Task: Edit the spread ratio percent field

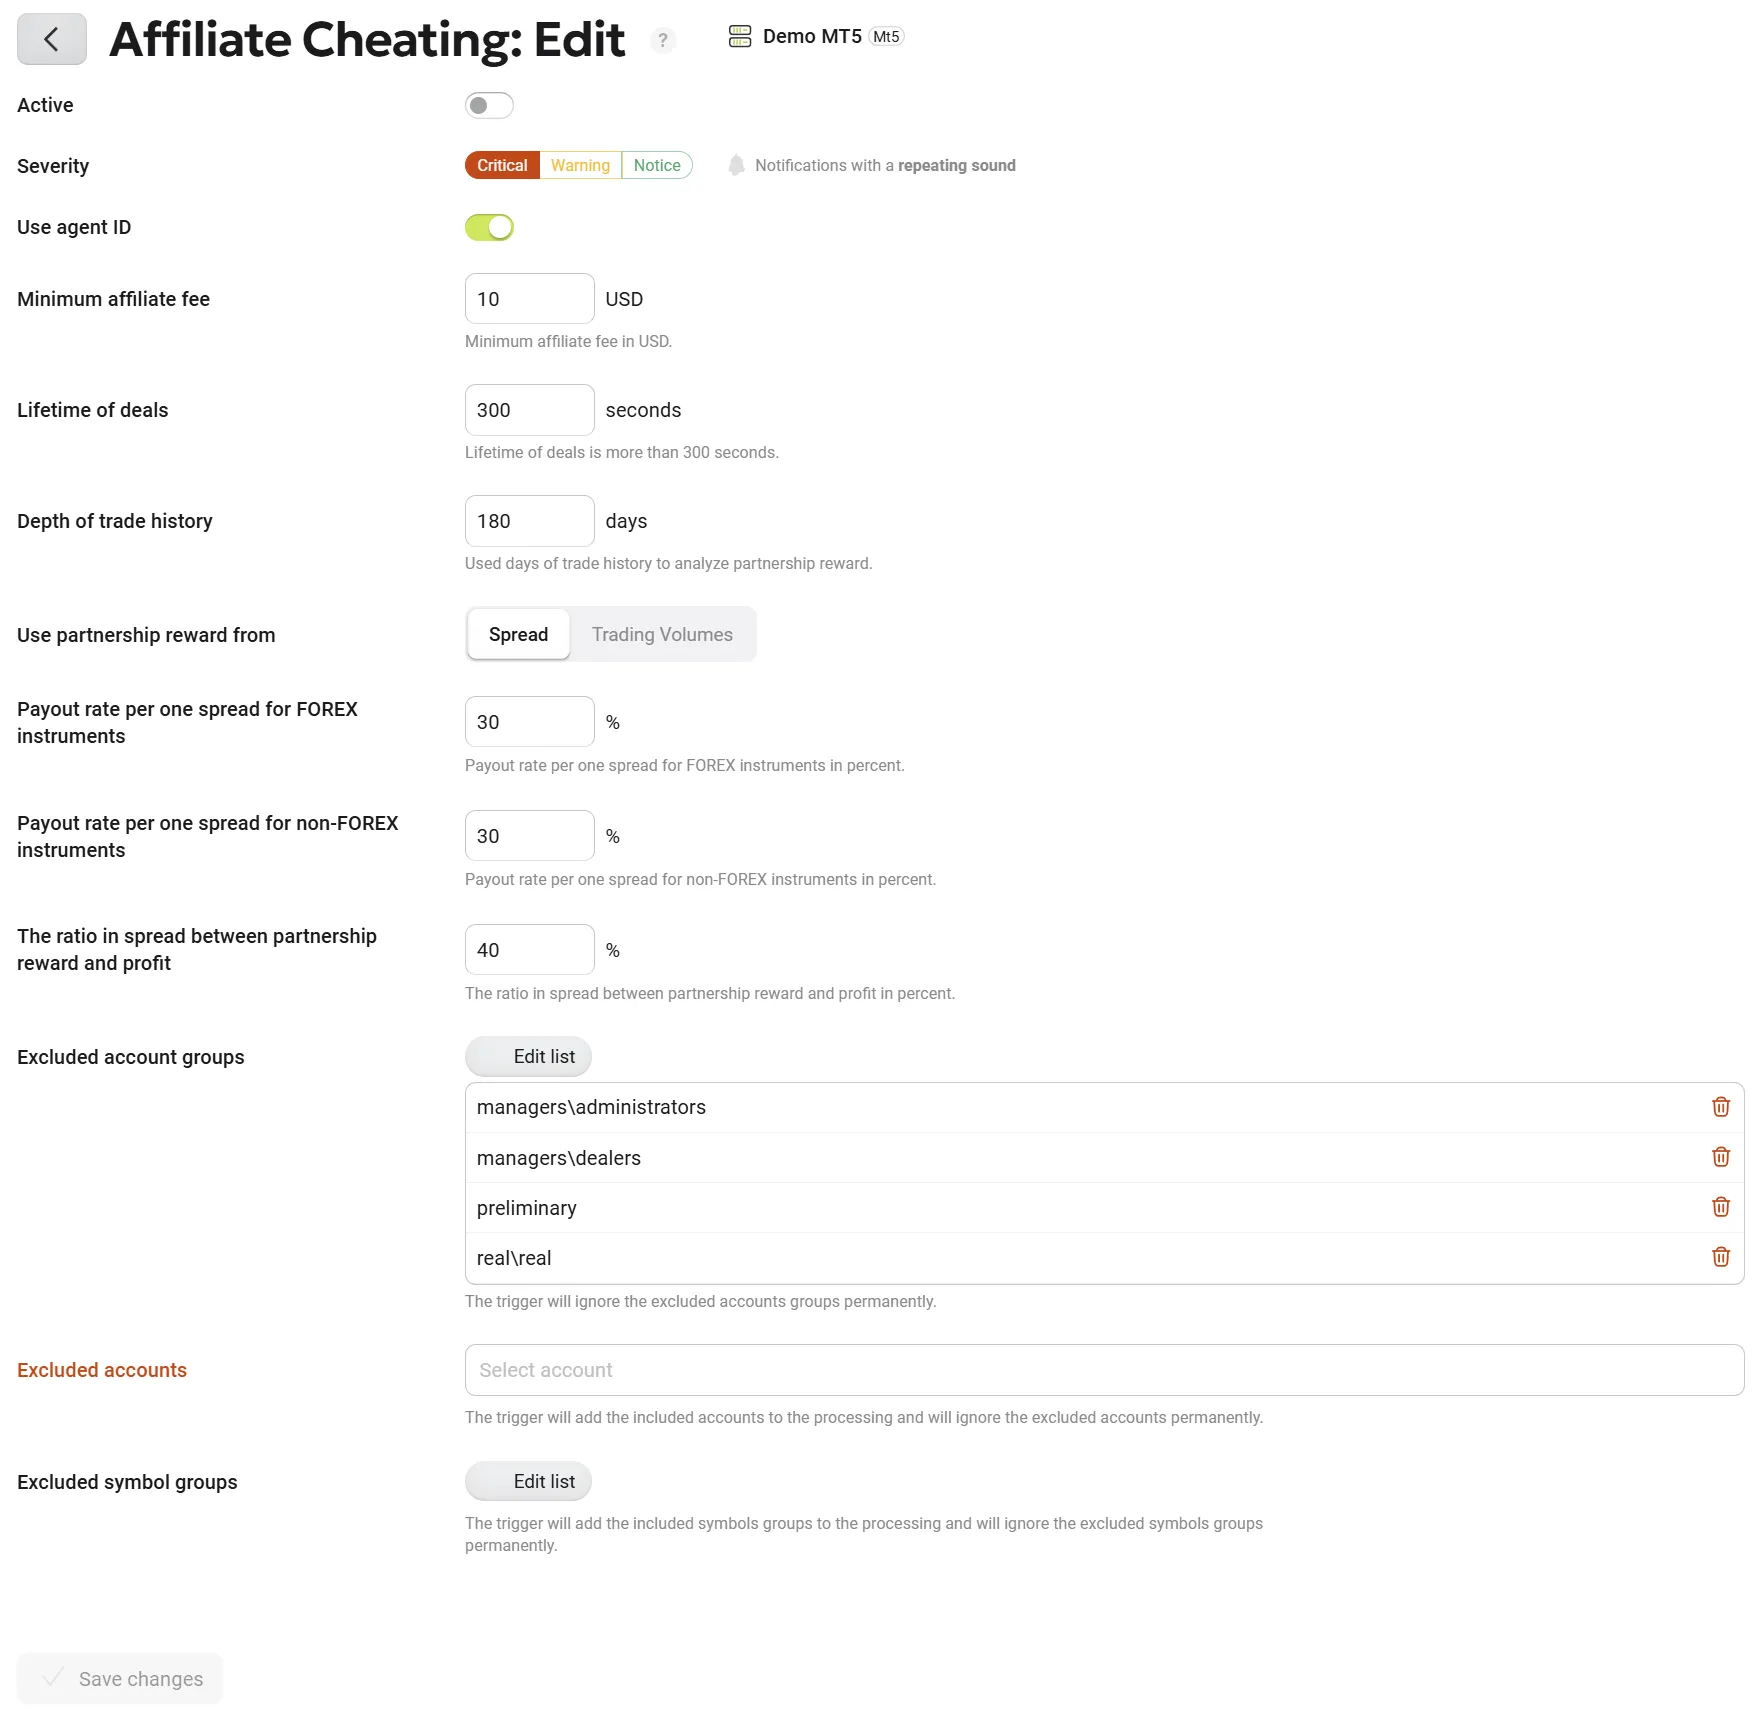Action: click(529, 950)
